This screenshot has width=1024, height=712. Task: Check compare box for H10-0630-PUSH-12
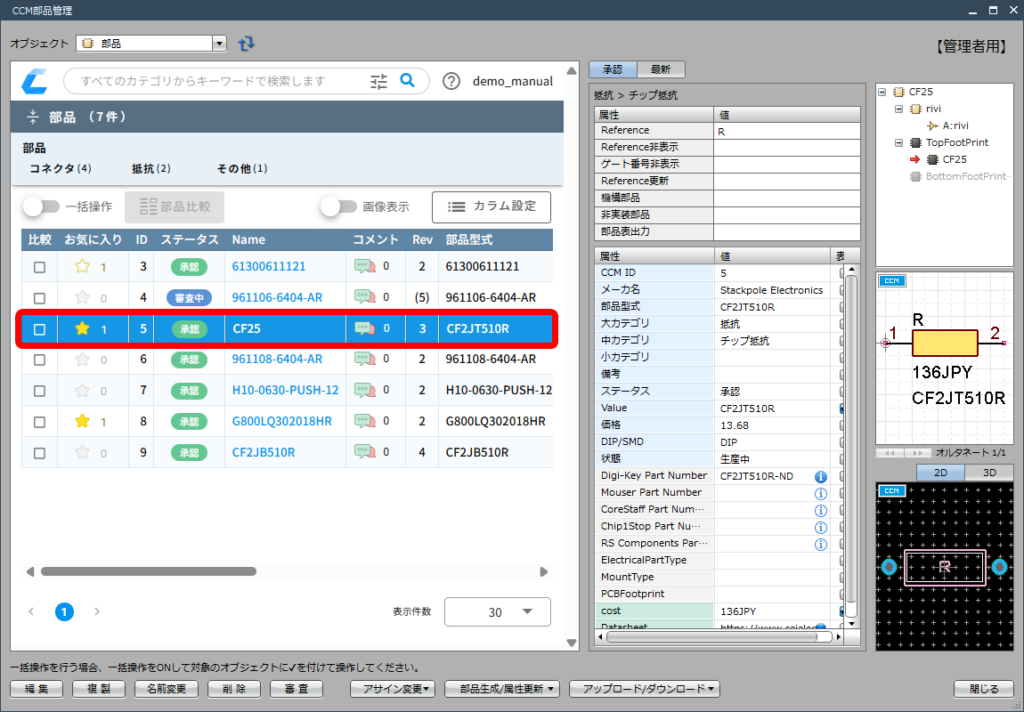[40, 391]
